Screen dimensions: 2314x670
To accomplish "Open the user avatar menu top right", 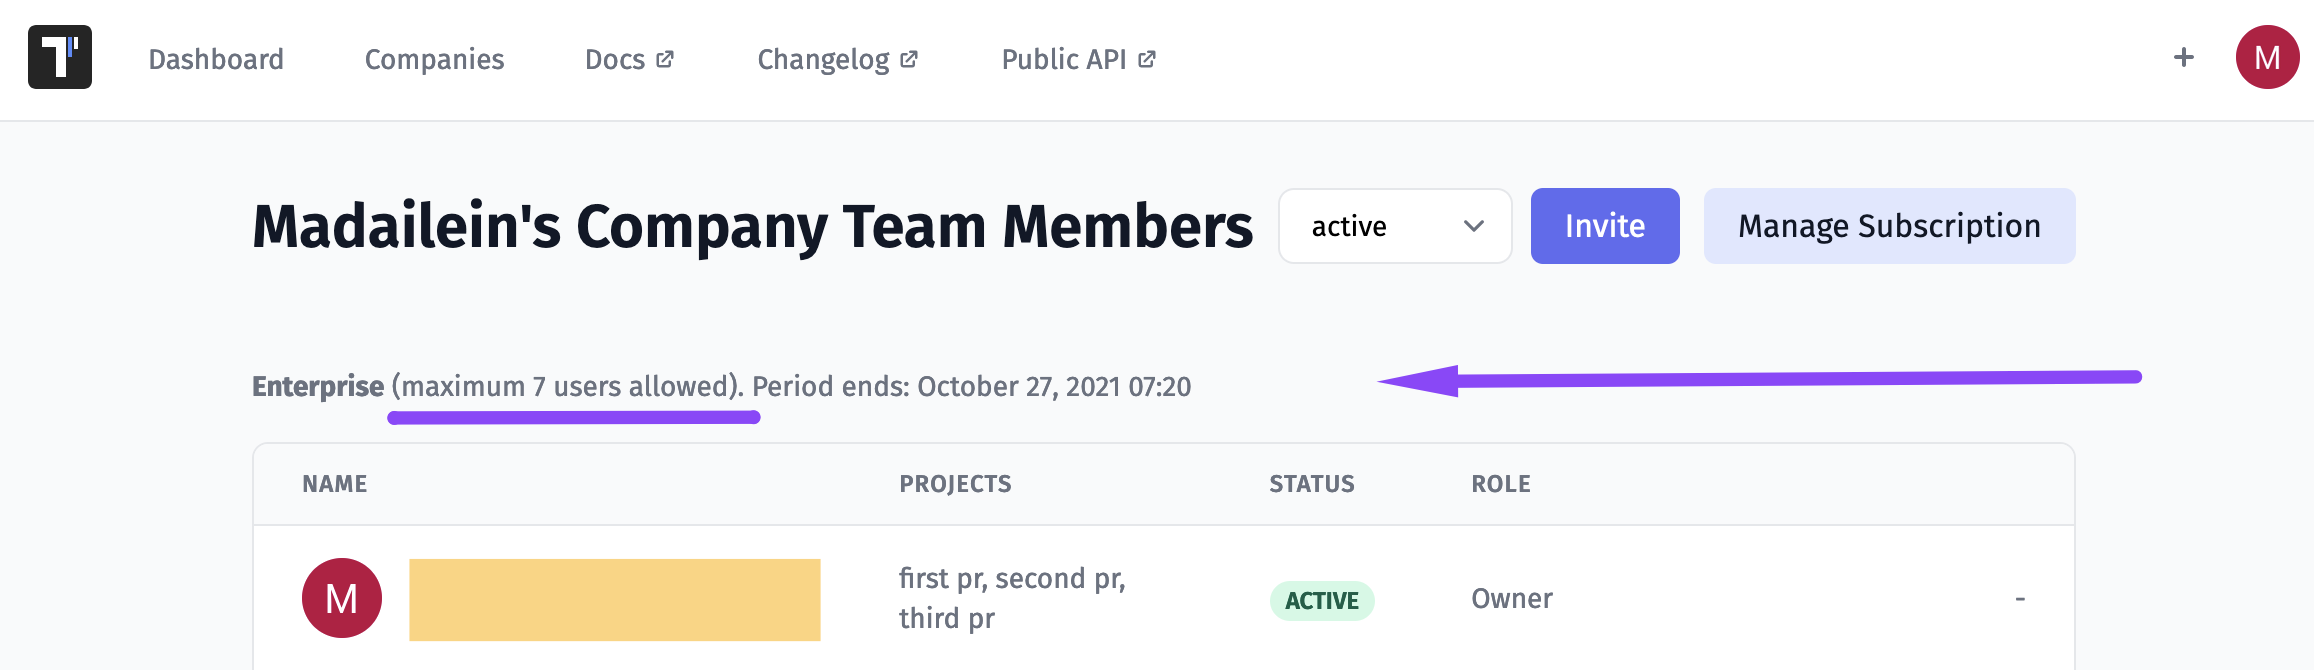I will pyautogui.click(x=2267, y=57).
